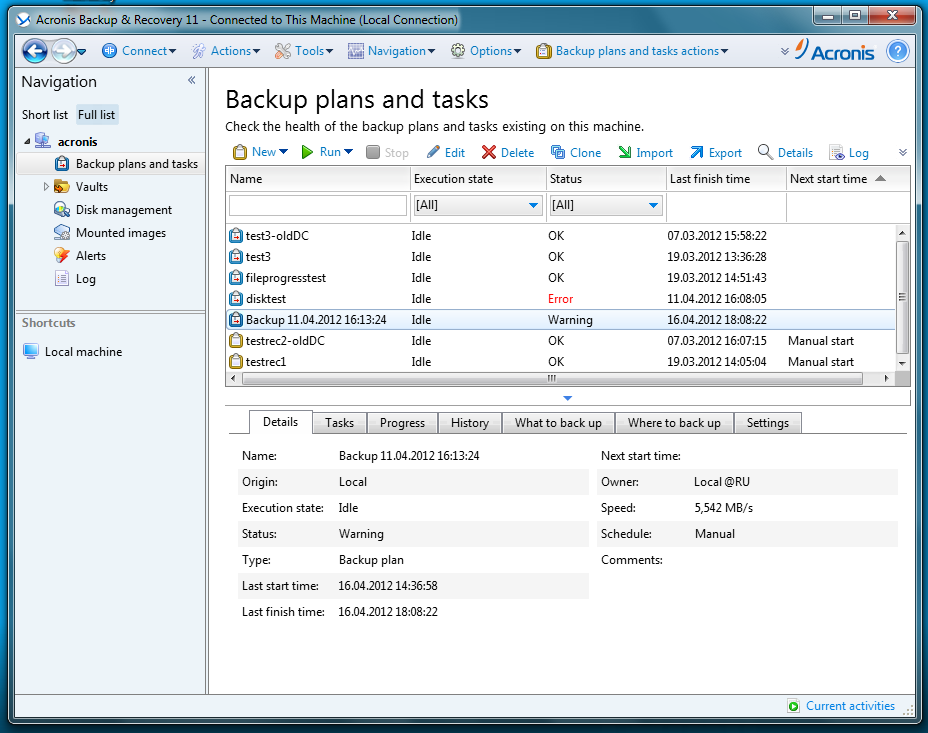Image resolution: width=928 pixels, height=733 pixels.
Task: Open Log in navigation tree
Action: (75, 279)
